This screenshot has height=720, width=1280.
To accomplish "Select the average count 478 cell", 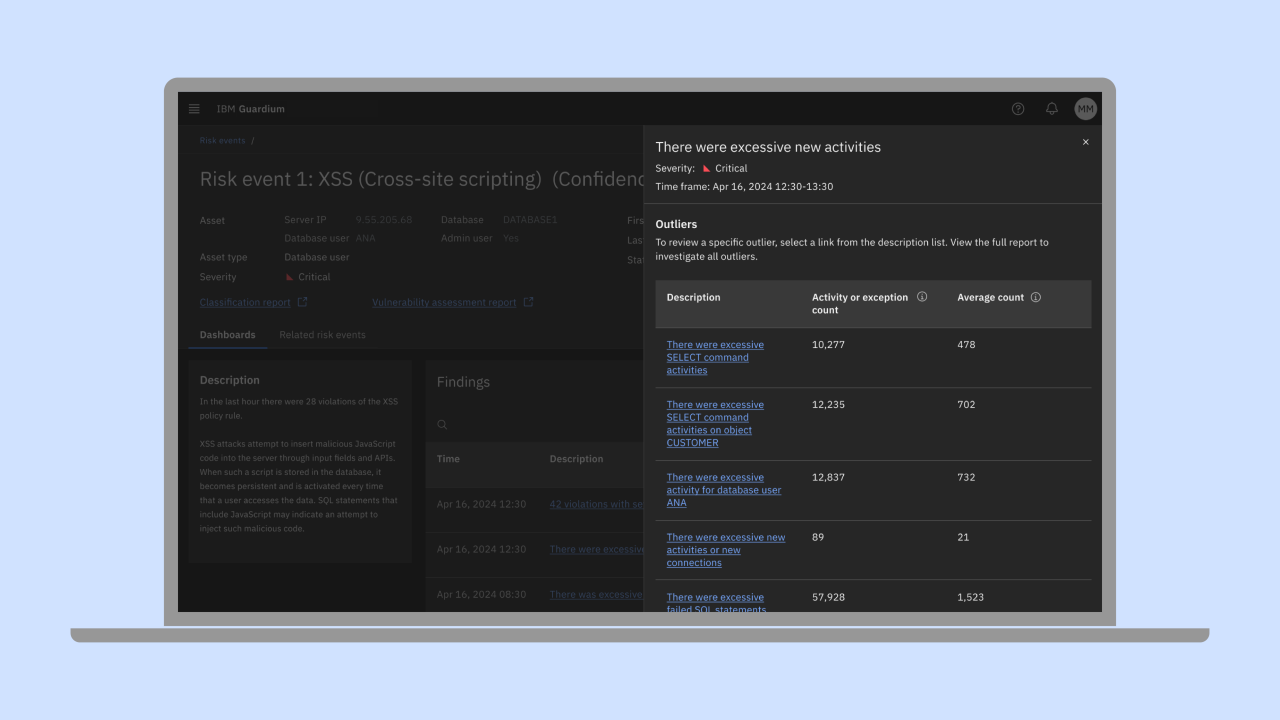I will click(966, 345).
